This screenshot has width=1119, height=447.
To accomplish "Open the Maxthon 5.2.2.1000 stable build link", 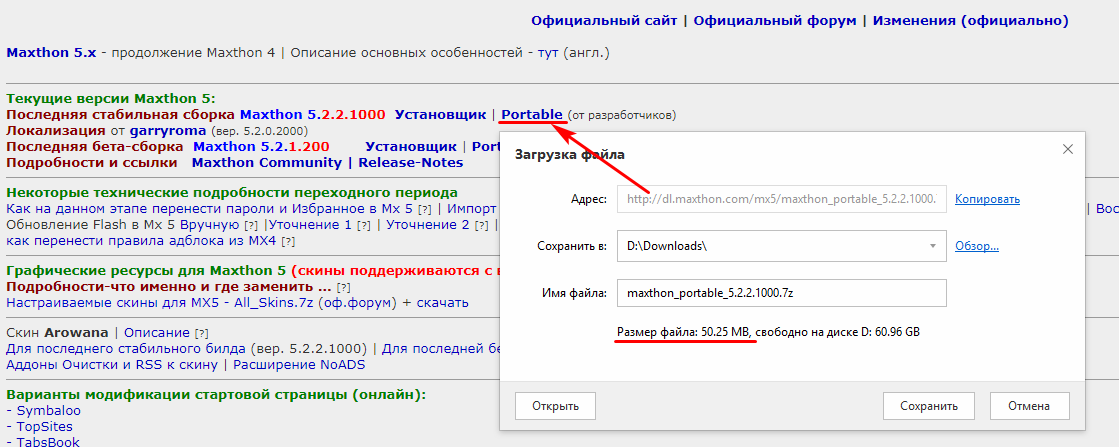I will (313, 114).
